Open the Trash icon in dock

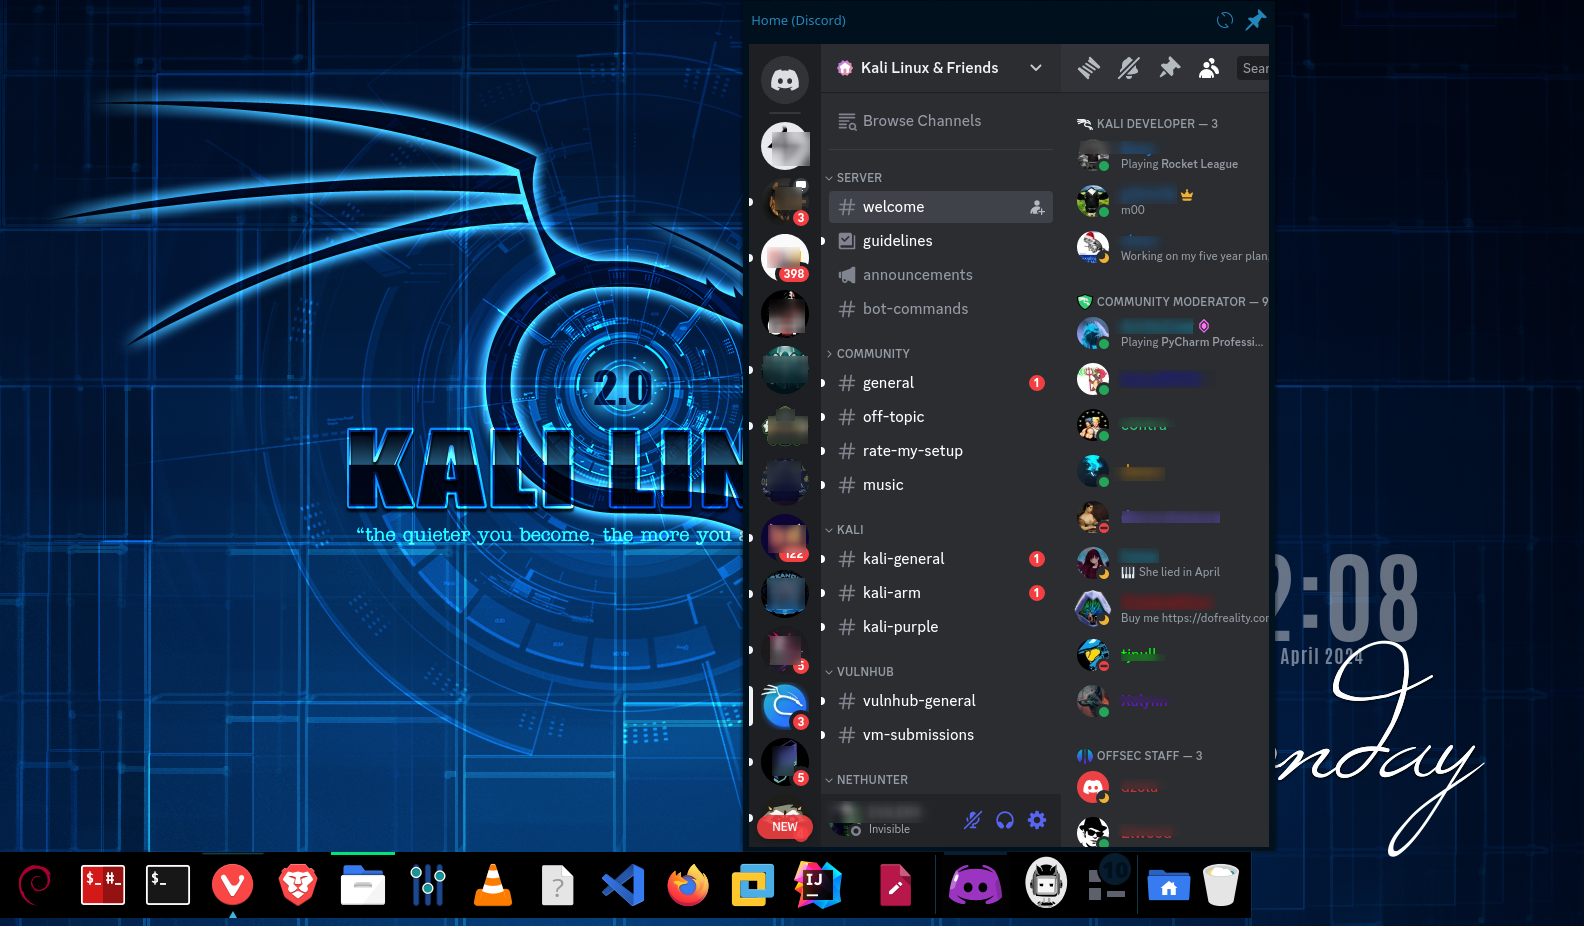pyautogui.click(x=1221, y=885)
